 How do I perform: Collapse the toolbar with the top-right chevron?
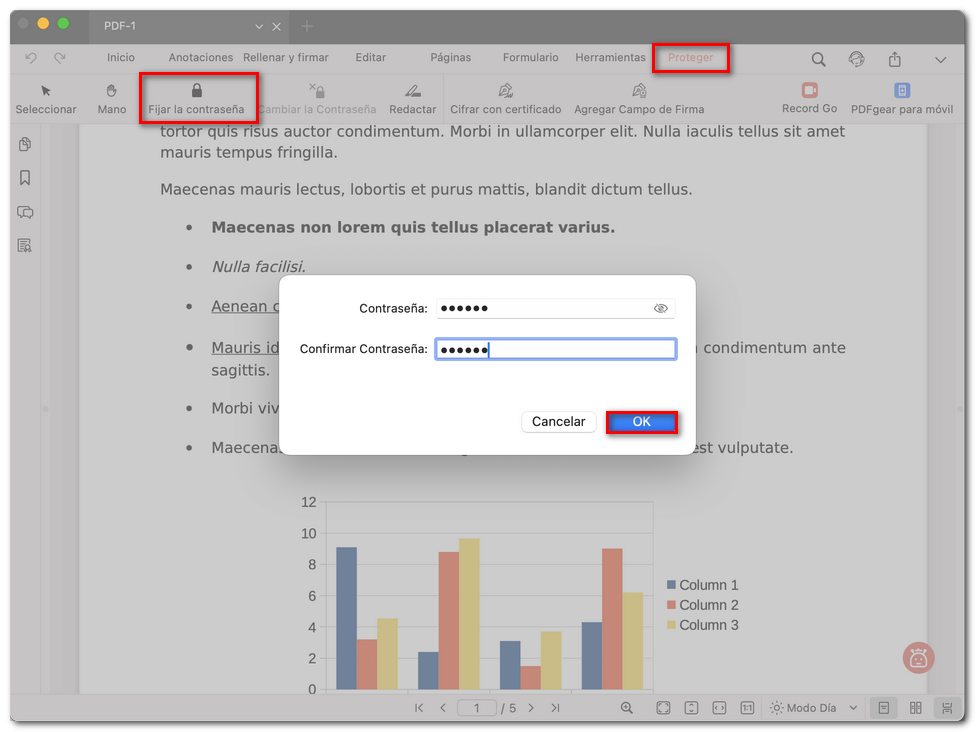click(940, 59)
